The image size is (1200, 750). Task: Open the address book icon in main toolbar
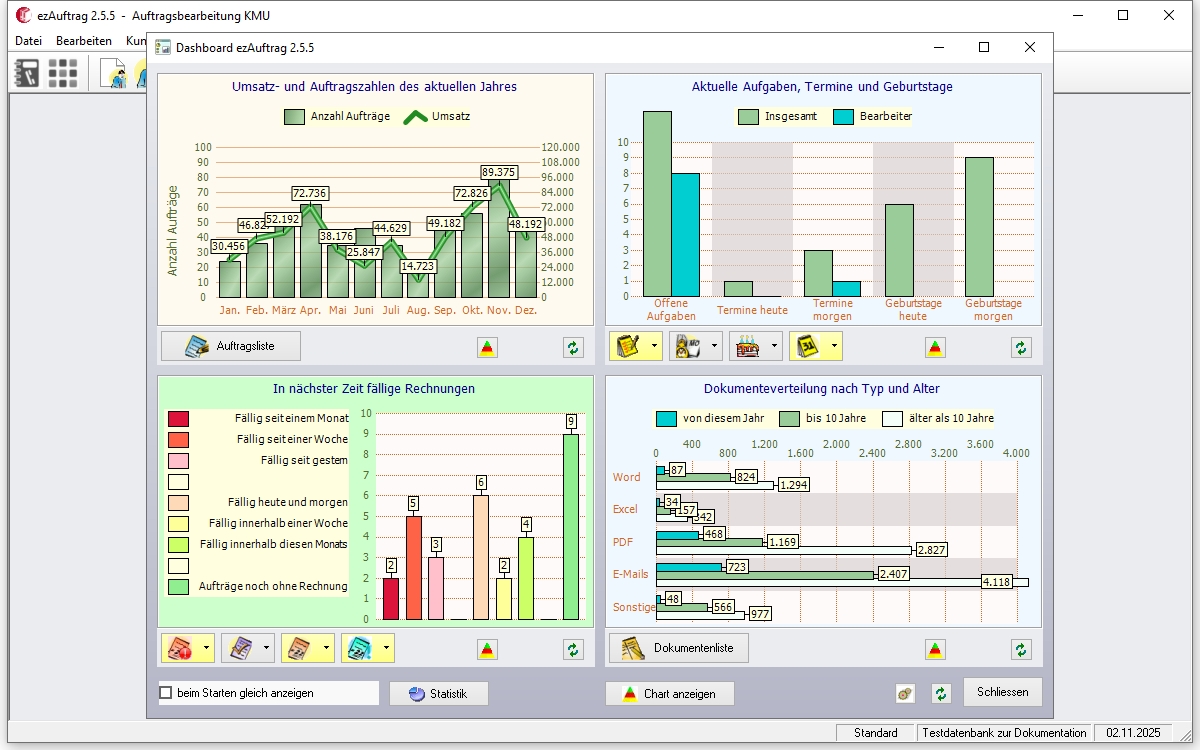26,72
